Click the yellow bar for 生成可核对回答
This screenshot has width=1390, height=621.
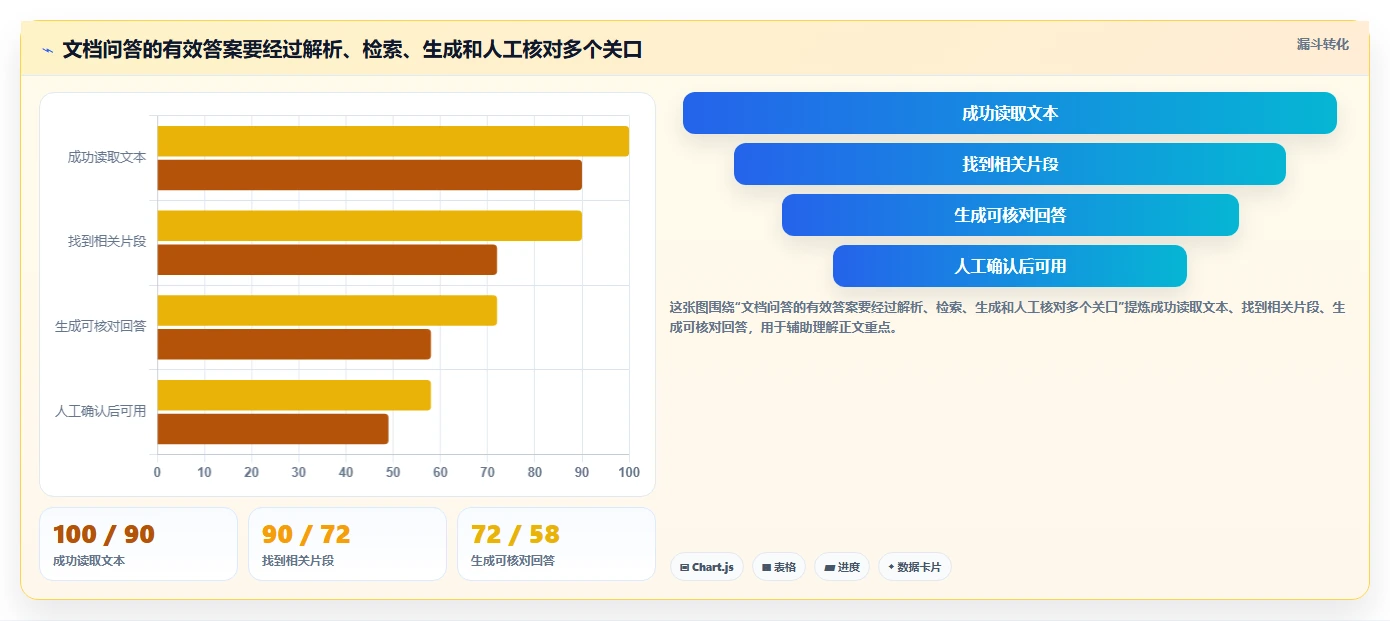327,310
